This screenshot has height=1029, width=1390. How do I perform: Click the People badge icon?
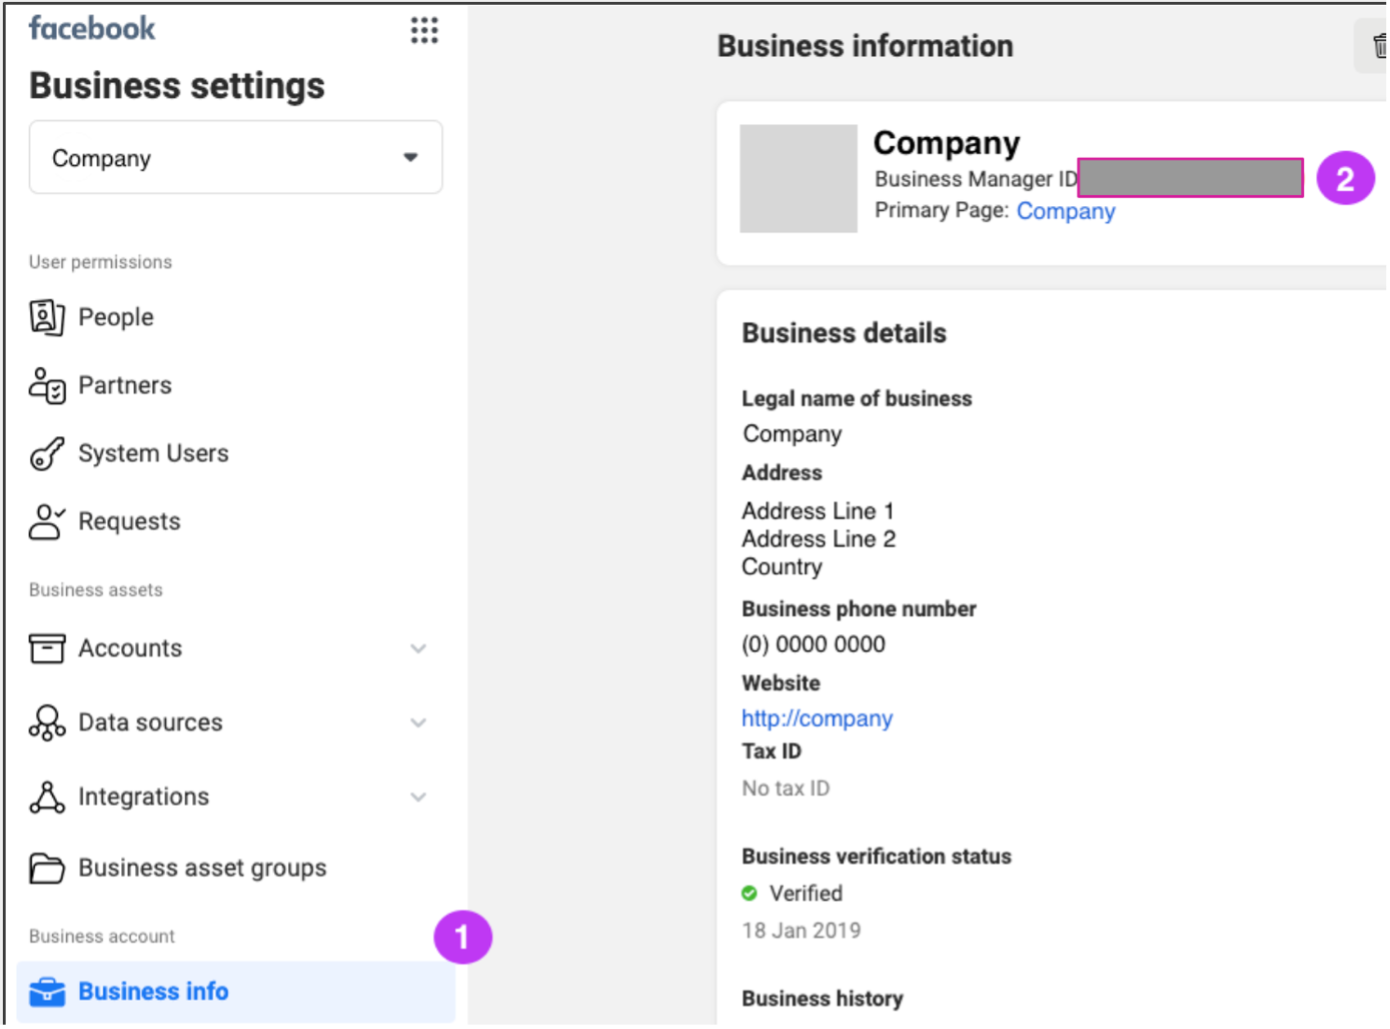[47, 317]
